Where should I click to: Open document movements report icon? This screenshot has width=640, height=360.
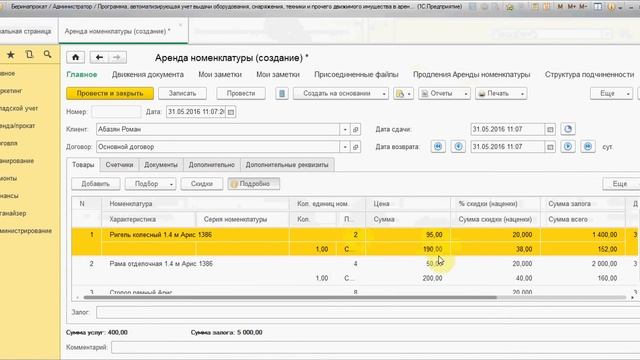[x=282, y=93]
